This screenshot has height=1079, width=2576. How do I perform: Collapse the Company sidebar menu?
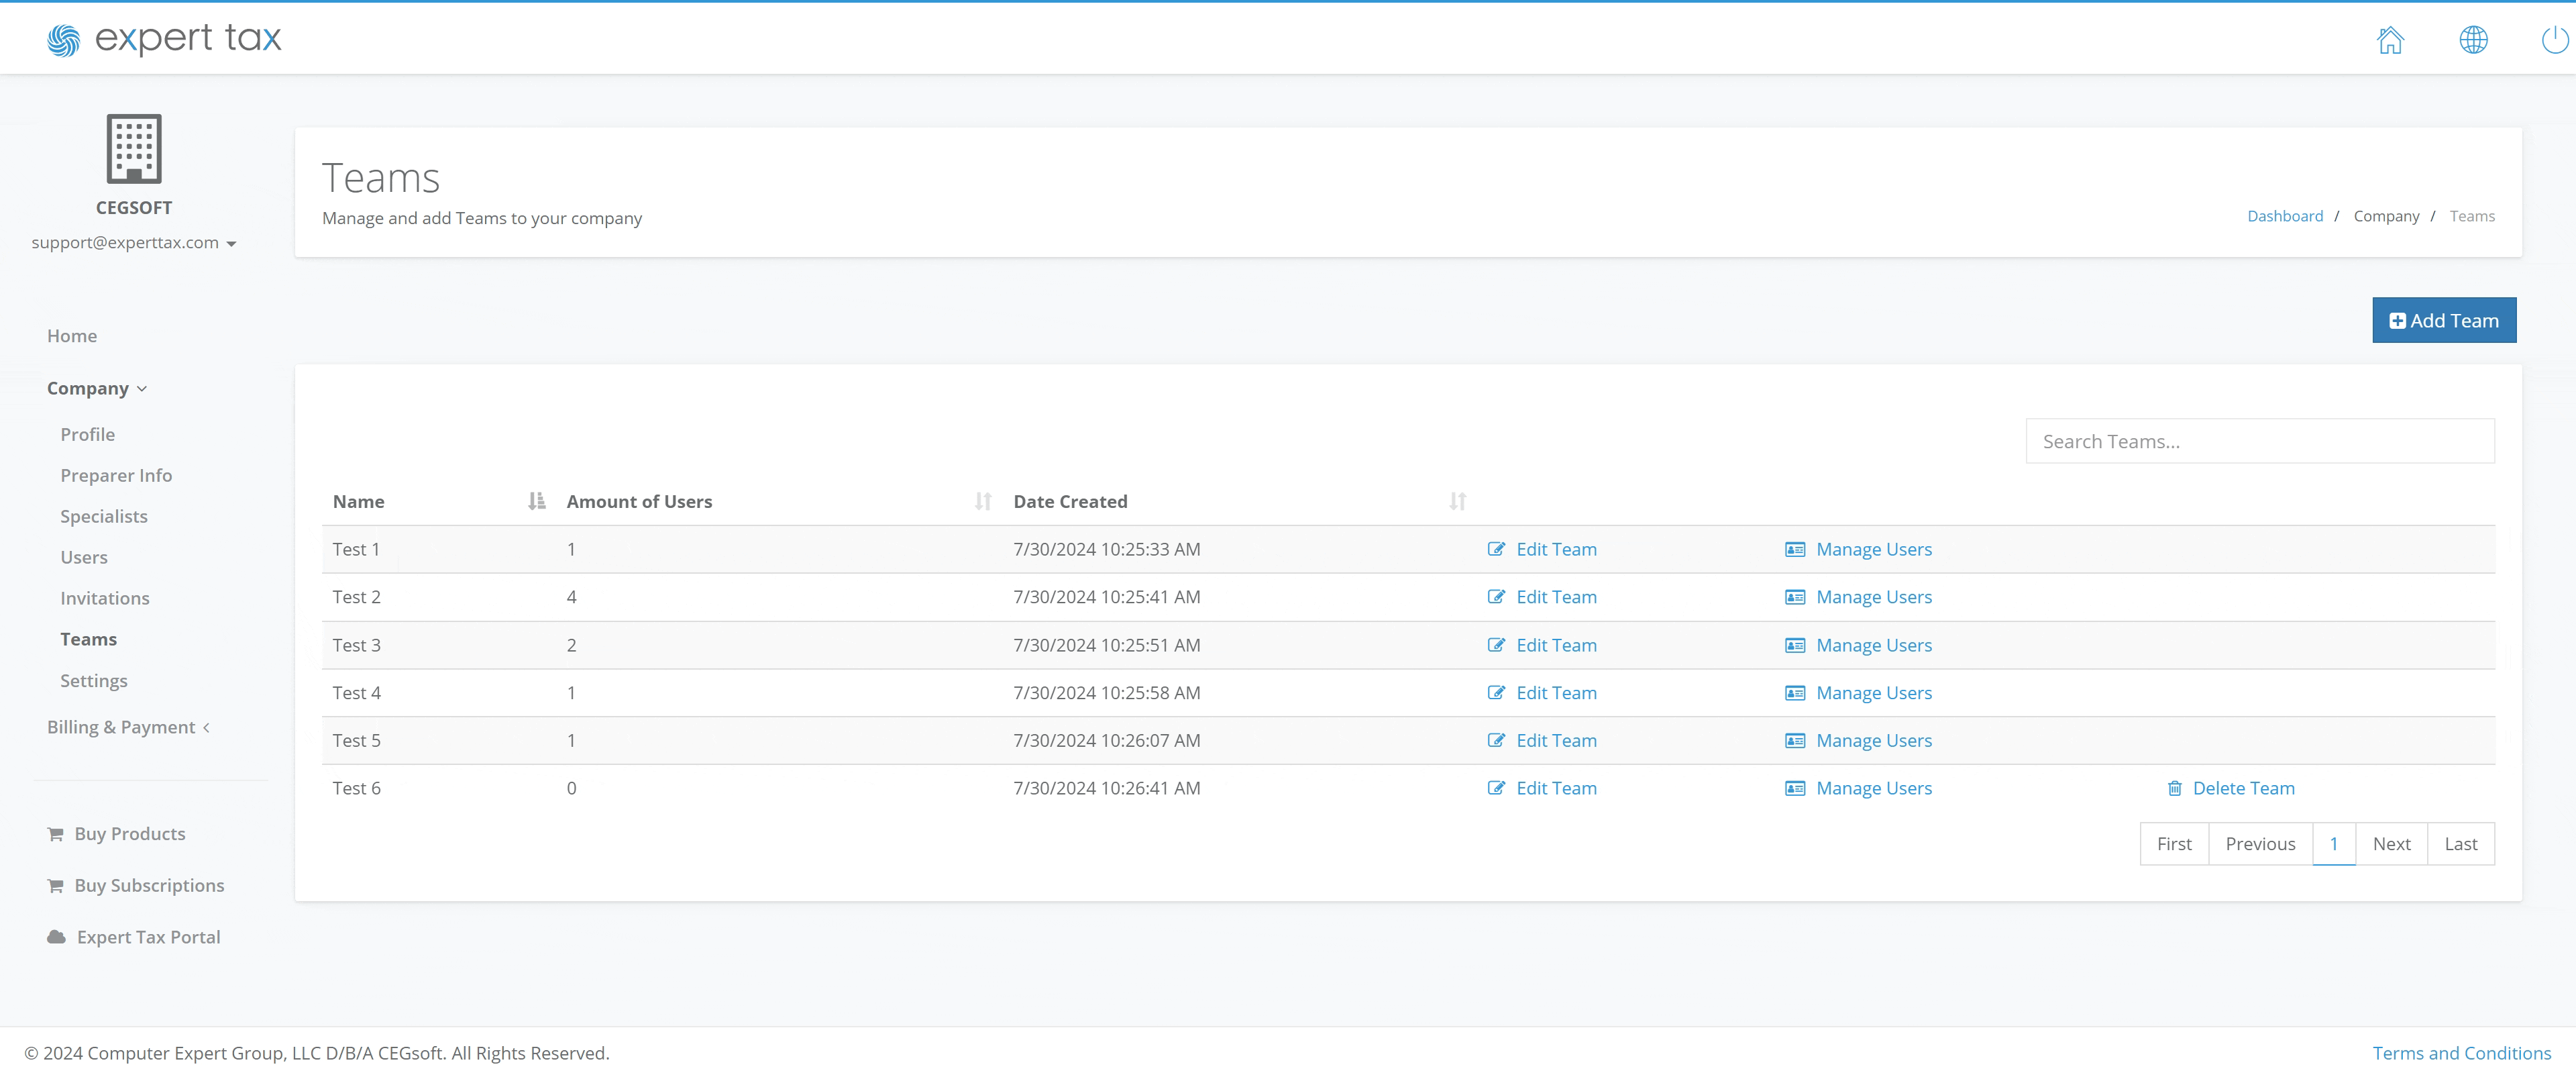[x=97, y=388]
